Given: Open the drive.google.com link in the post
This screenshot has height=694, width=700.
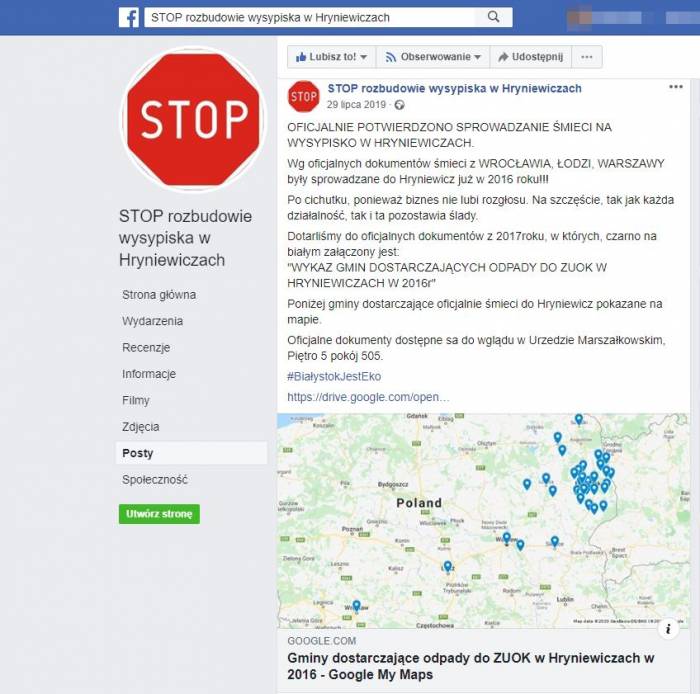Looking at the screenshot, I should tap(368, 397).
